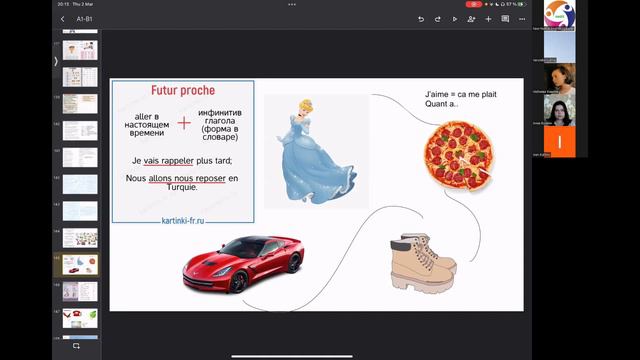This screenshot has width=640, height=360.
Task: Click "Je vais rappeler plus tard" sentence
Action: point(182,161)
